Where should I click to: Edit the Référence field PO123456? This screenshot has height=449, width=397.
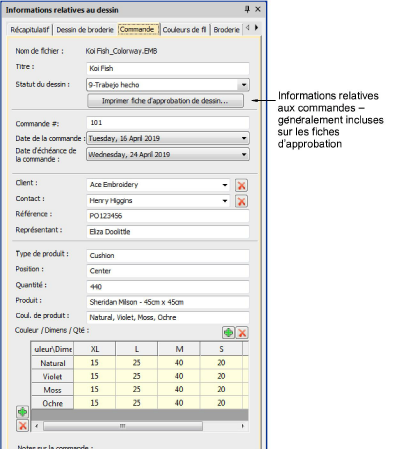coord(168,216)
